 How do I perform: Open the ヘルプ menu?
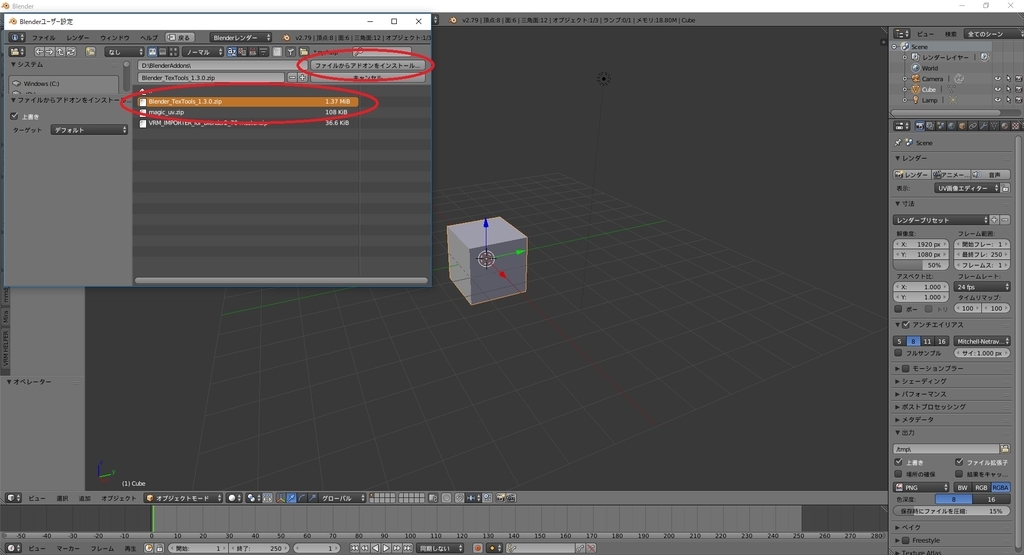coord(149,38)
